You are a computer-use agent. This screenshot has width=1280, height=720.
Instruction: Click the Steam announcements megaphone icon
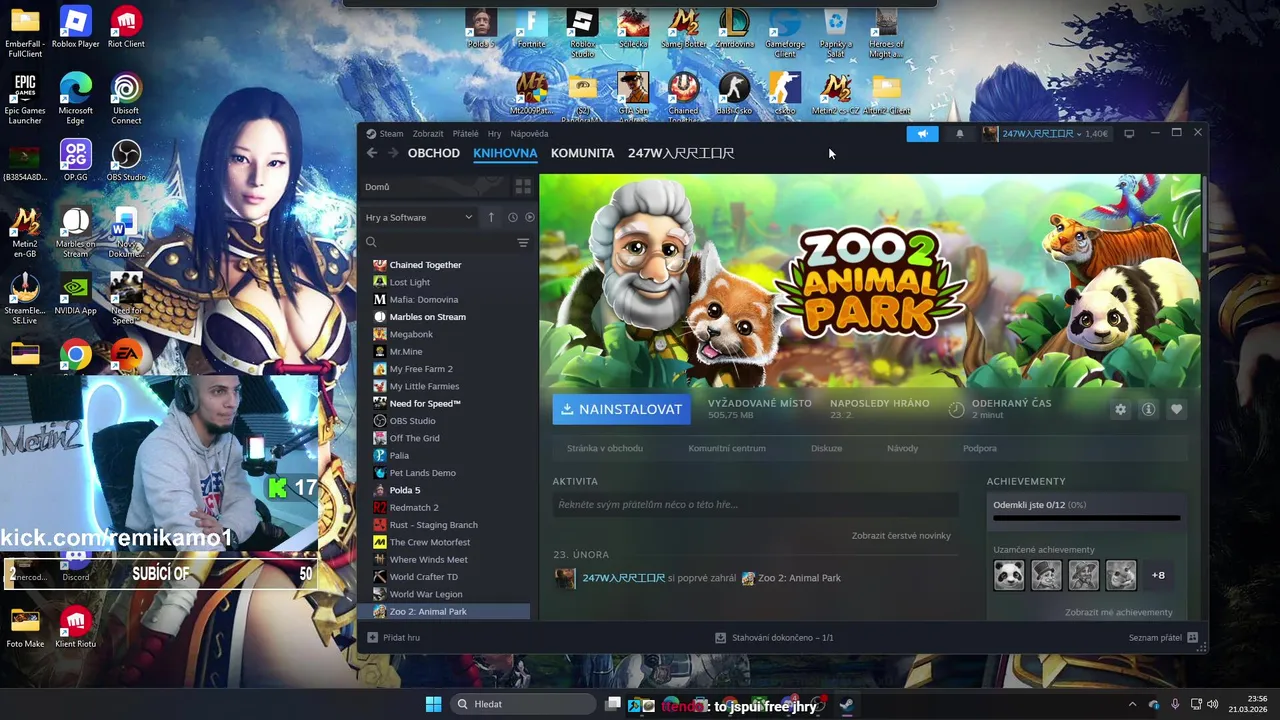tap(922, 134)
